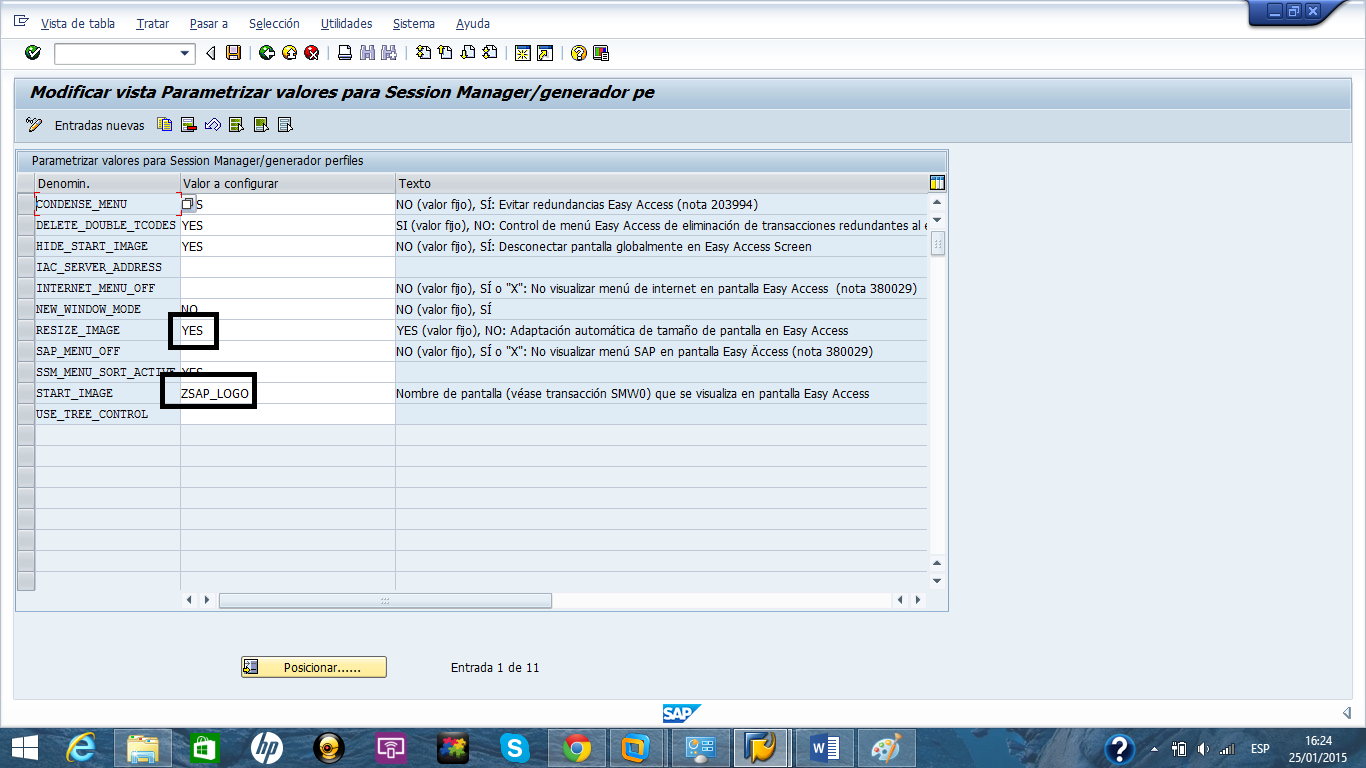Toggle display/change mode with the pencil icon
The width and height of the screenshot is (1366, 768).
click(34, 125)
